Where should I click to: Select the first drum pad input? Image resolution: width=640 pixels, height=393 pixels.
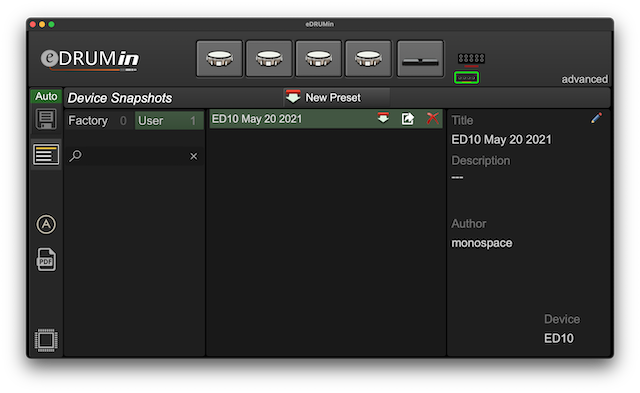[220, 58]
